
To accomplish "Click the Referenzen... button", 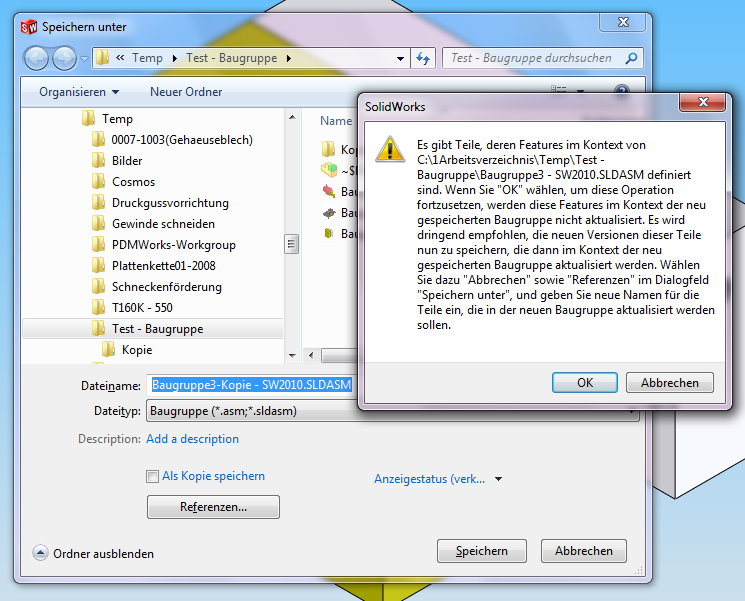I will point(213,507).
